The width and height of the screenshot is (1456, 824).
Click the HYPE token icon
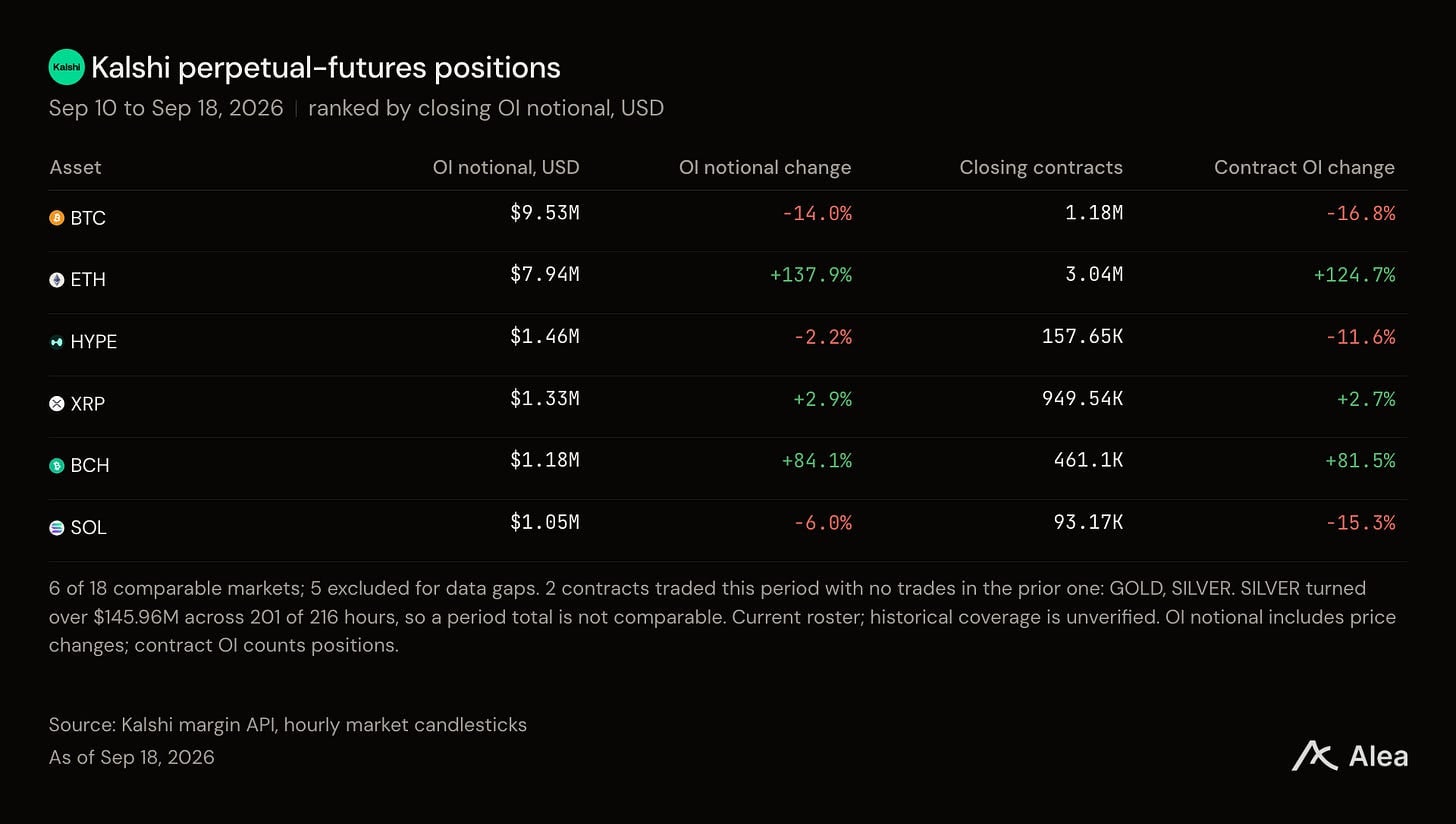pyautogui.click(x=57, y=342)
